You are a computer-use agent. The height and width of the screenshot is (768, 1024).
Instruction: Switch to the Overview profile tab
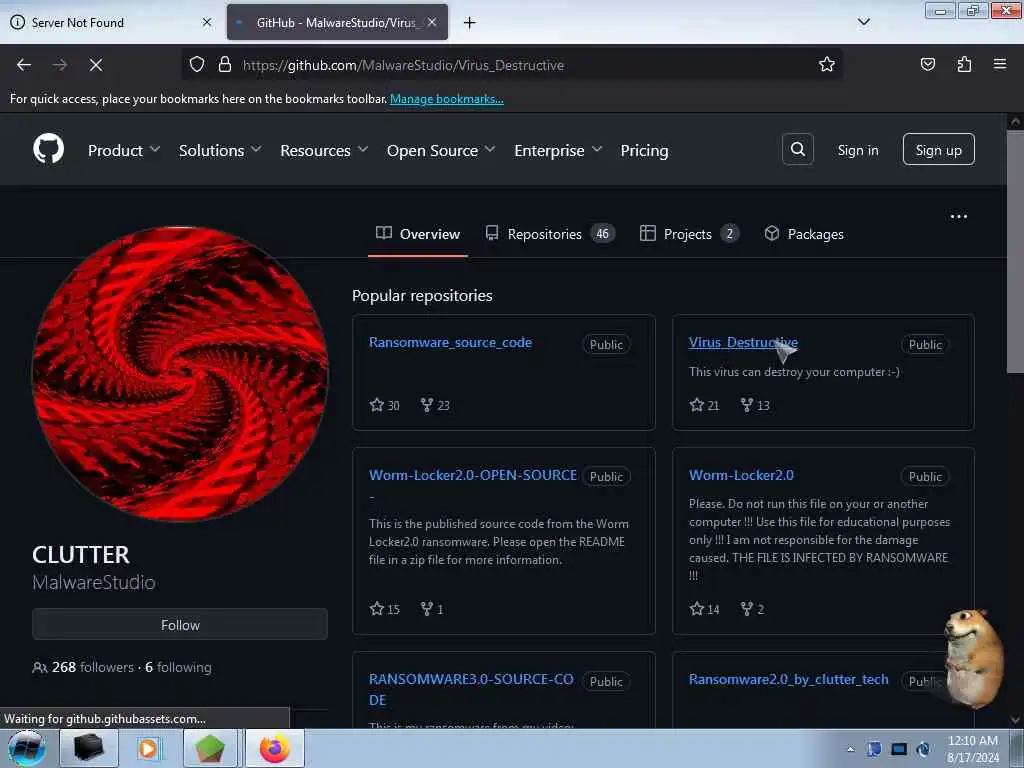tap(418, 234)
